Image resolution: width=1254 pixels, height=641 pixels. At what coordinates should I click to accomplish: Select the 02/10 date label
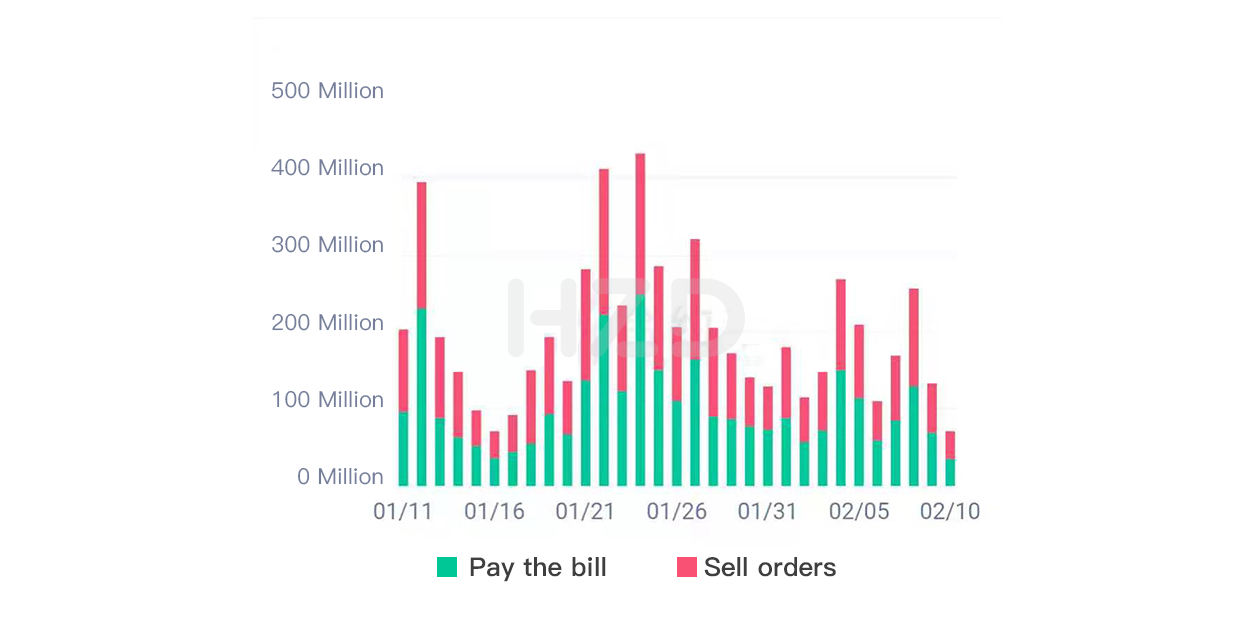tap(950, 512)
